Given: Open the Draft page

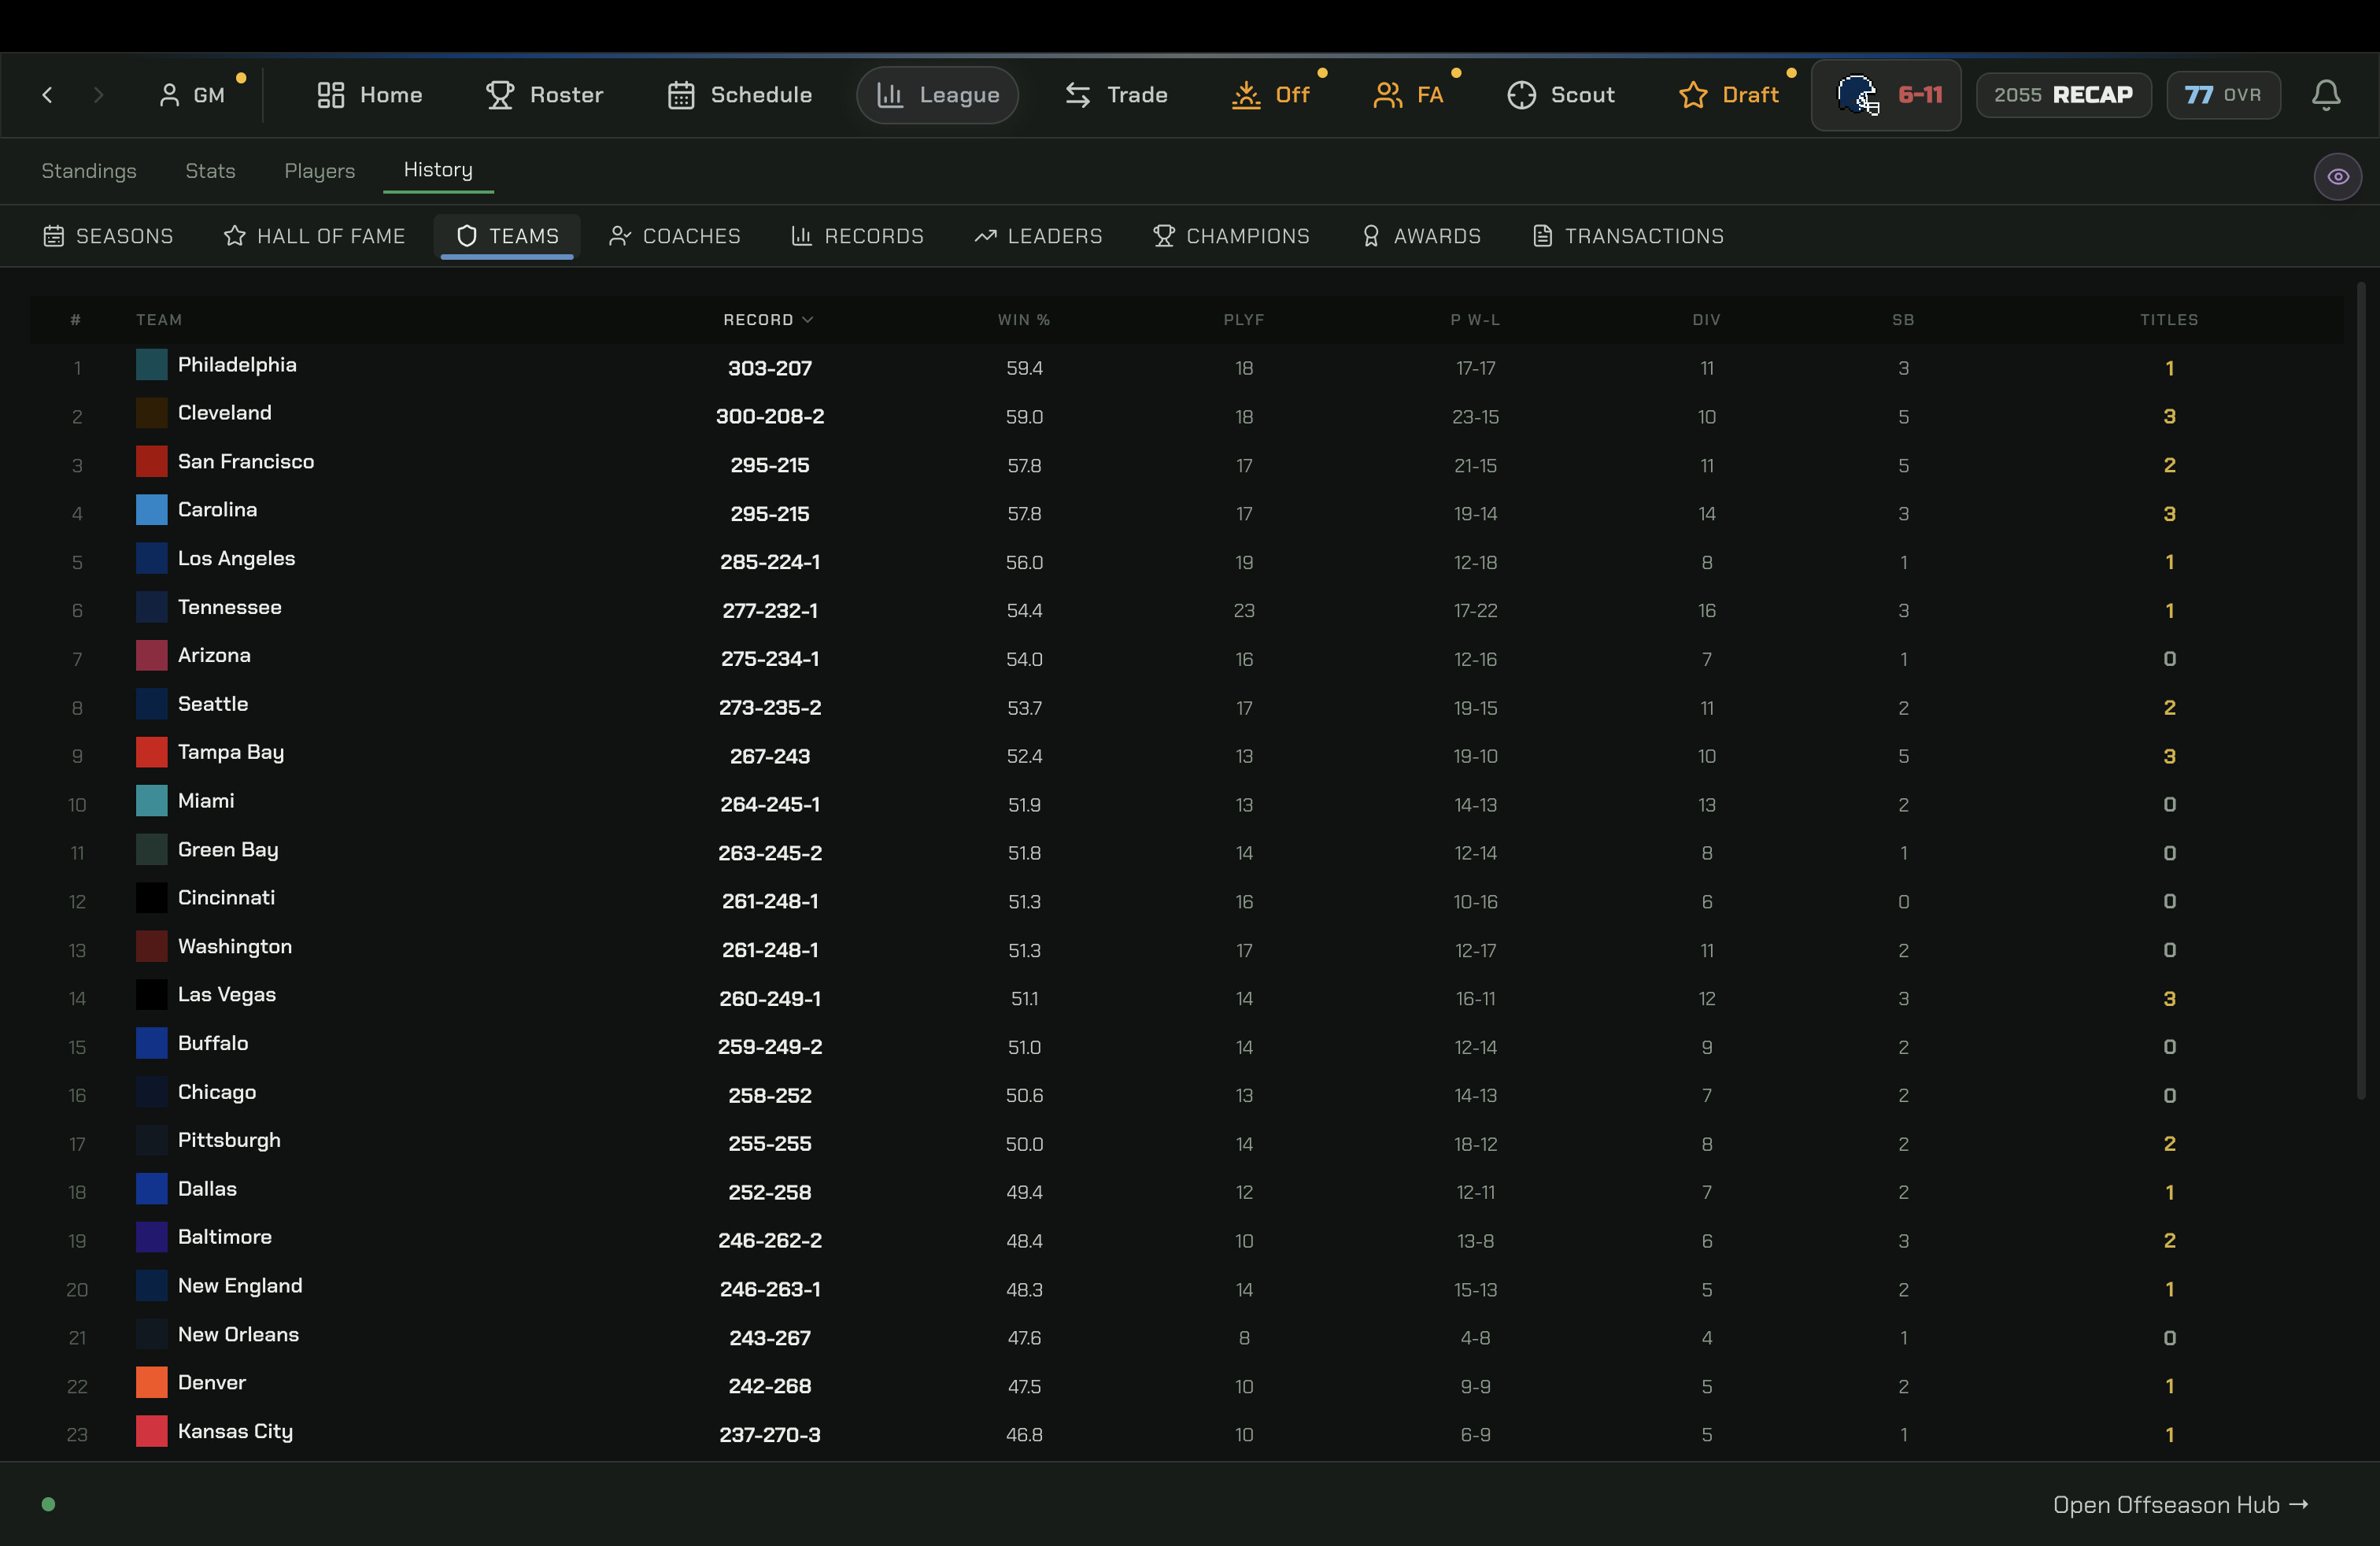Looking at the screenshot, I should click(x=1729, y=95).
